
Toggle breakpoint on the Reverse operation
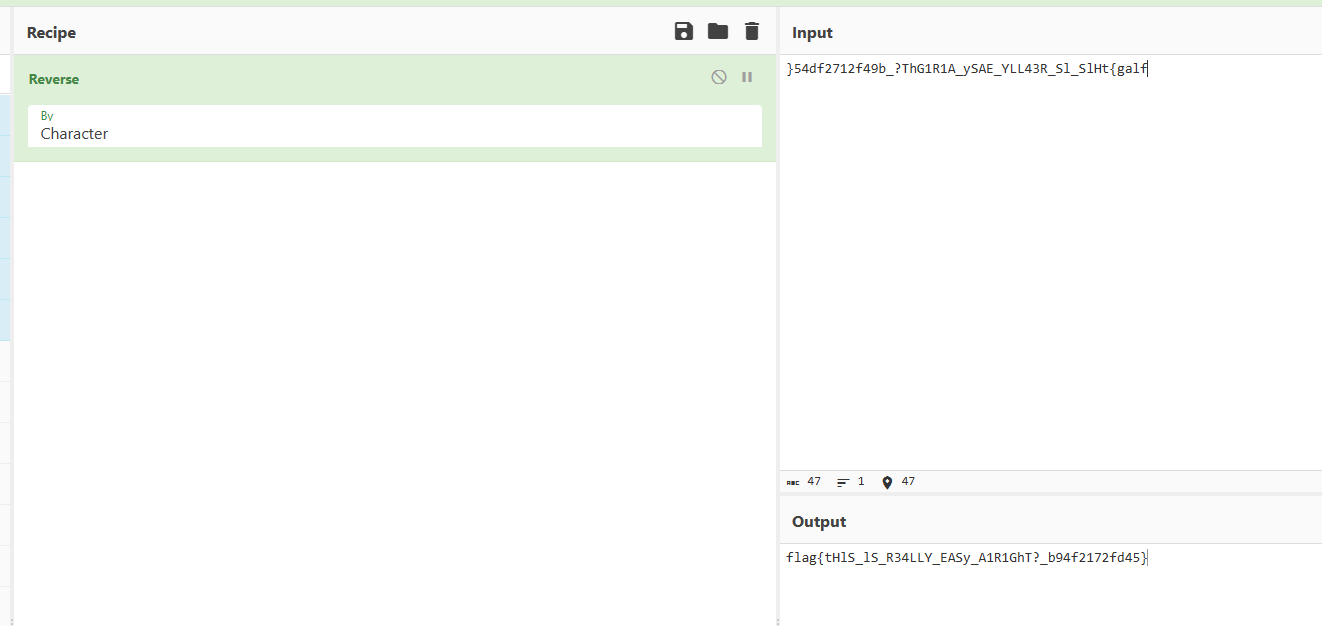(x=747, y=77)
